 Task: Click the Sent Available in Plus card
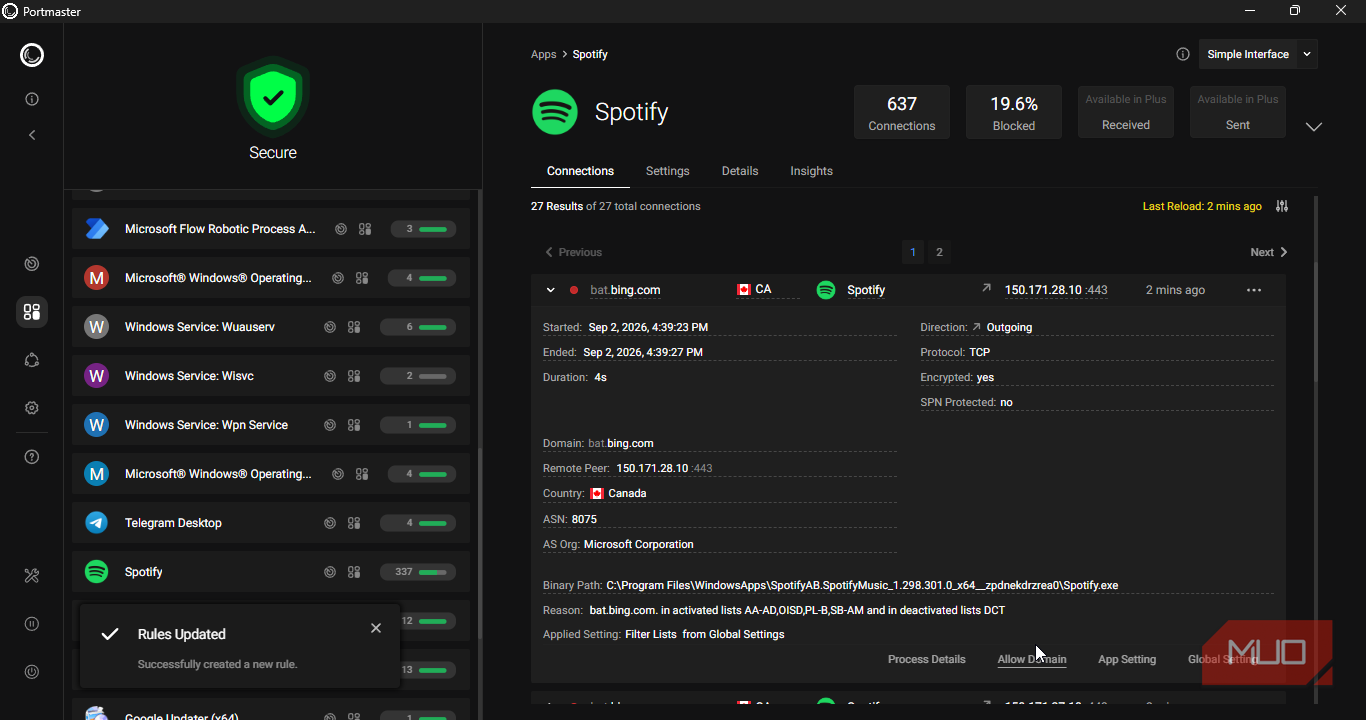tap(1238, 112)
